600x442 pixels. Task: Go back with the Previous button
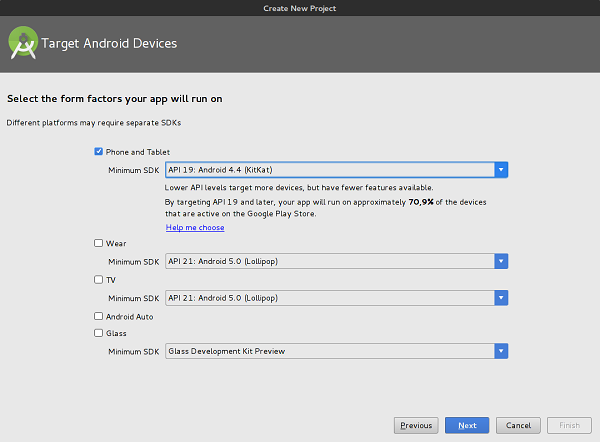point(416,425)
